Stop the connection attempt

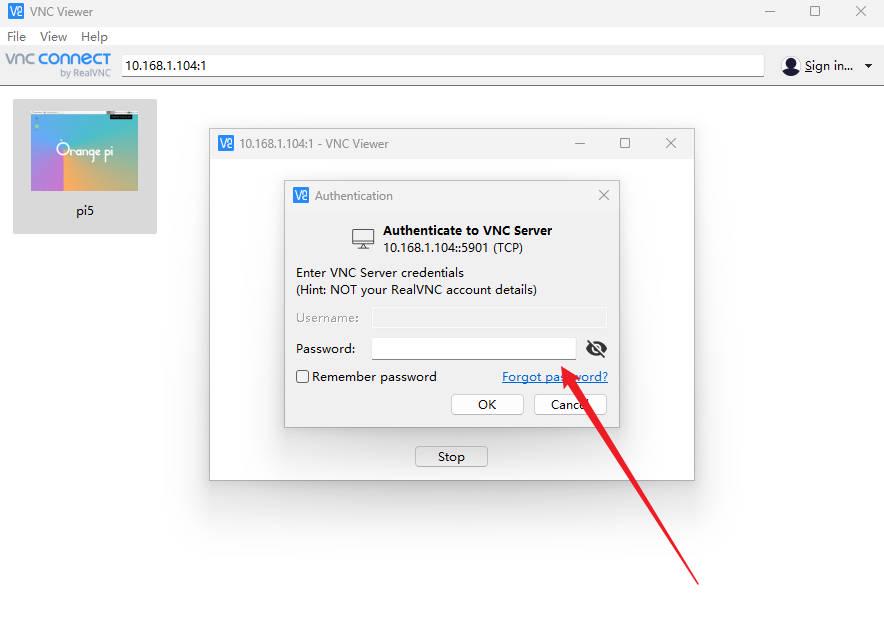[451, 457]
